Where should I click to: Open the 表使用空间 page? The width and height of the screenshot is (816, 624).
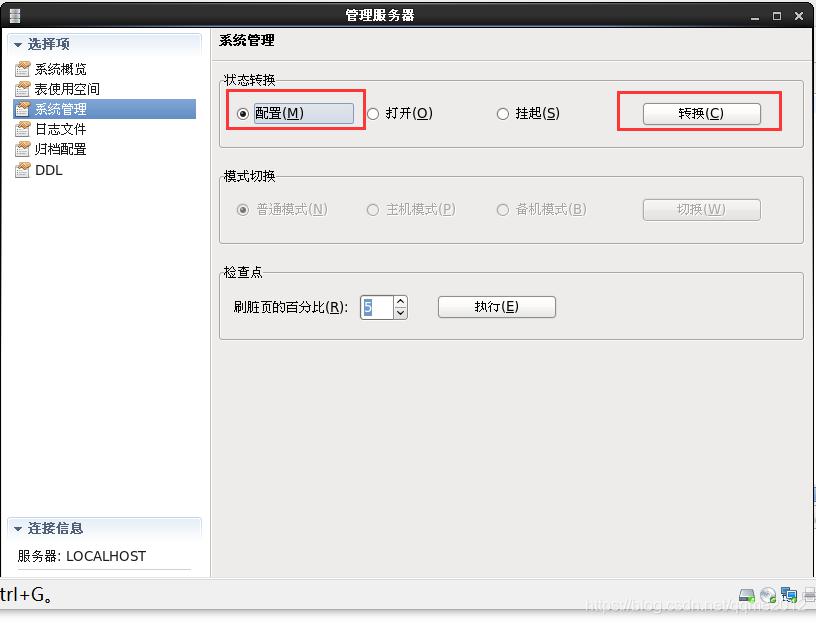click(x=67, y=89)
